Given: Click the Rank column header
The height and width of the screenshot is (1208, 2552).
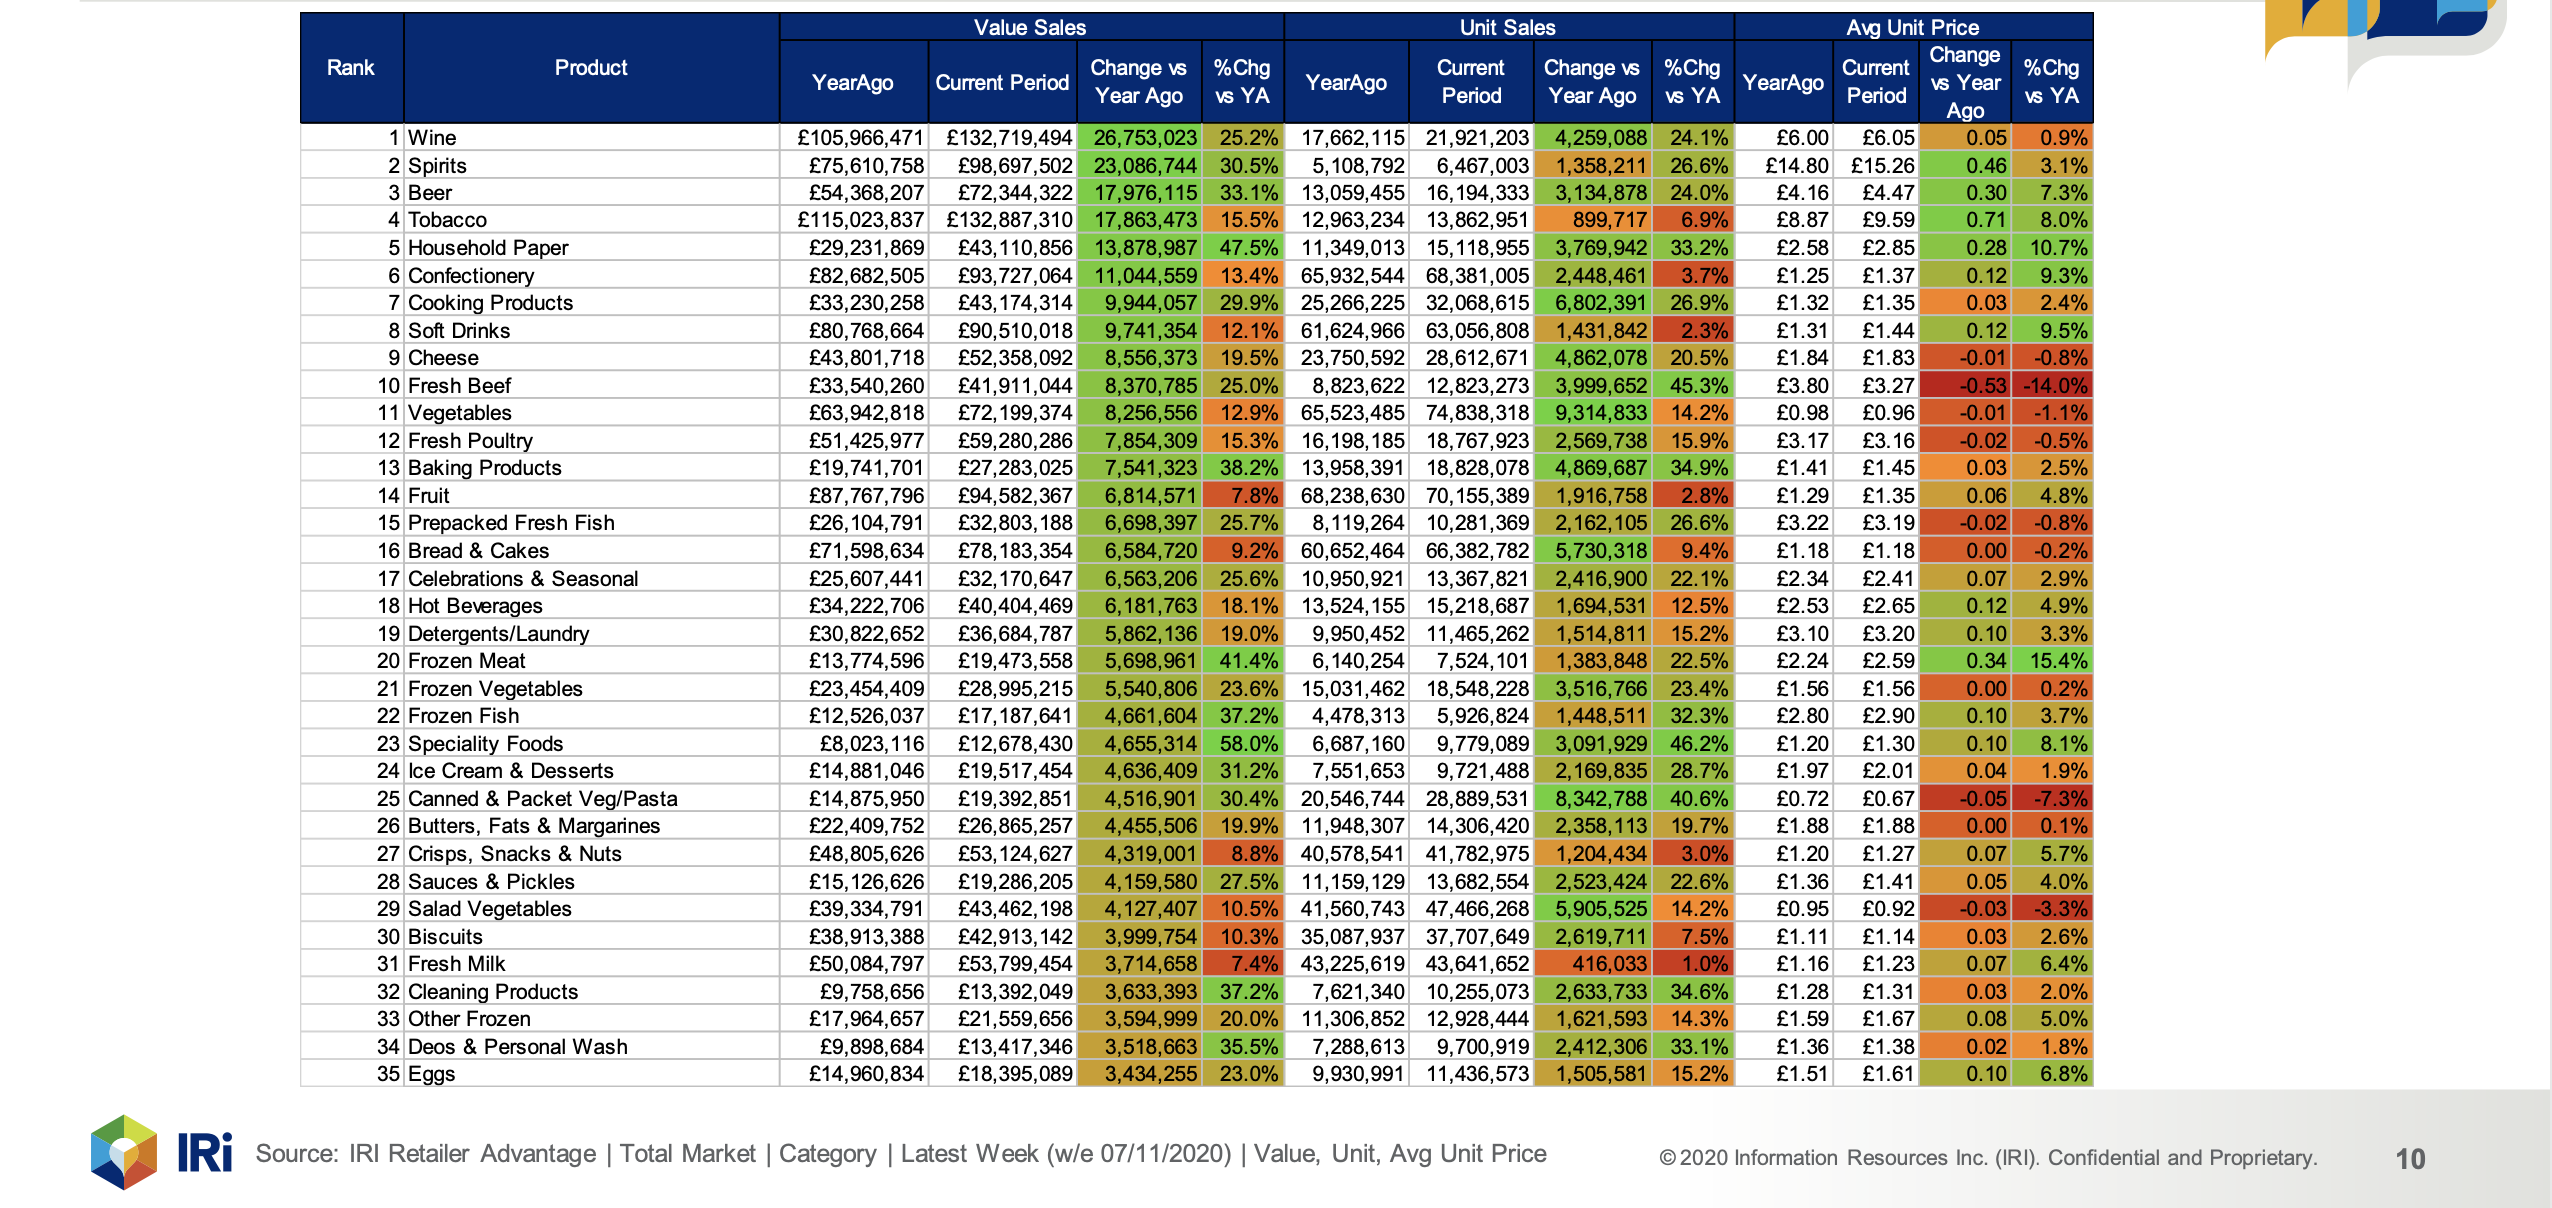Looking at the screenshot, I should click(351, 68).
